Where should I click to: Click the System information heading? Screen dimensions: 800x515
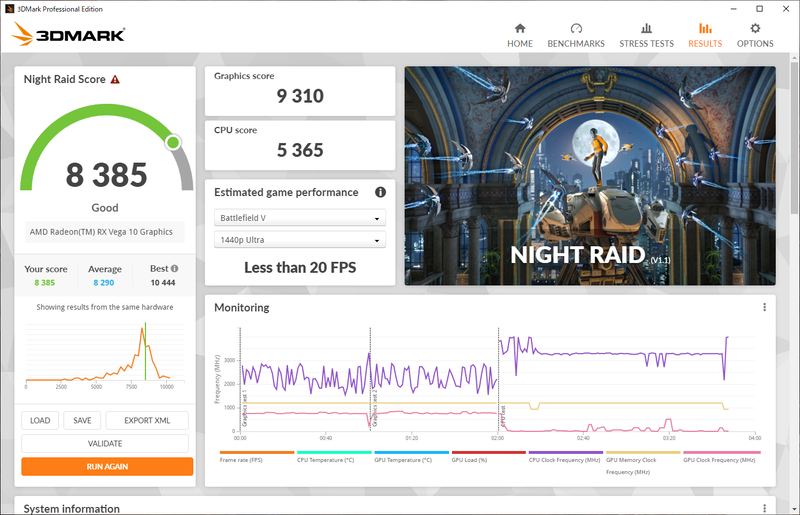[71, 508]
